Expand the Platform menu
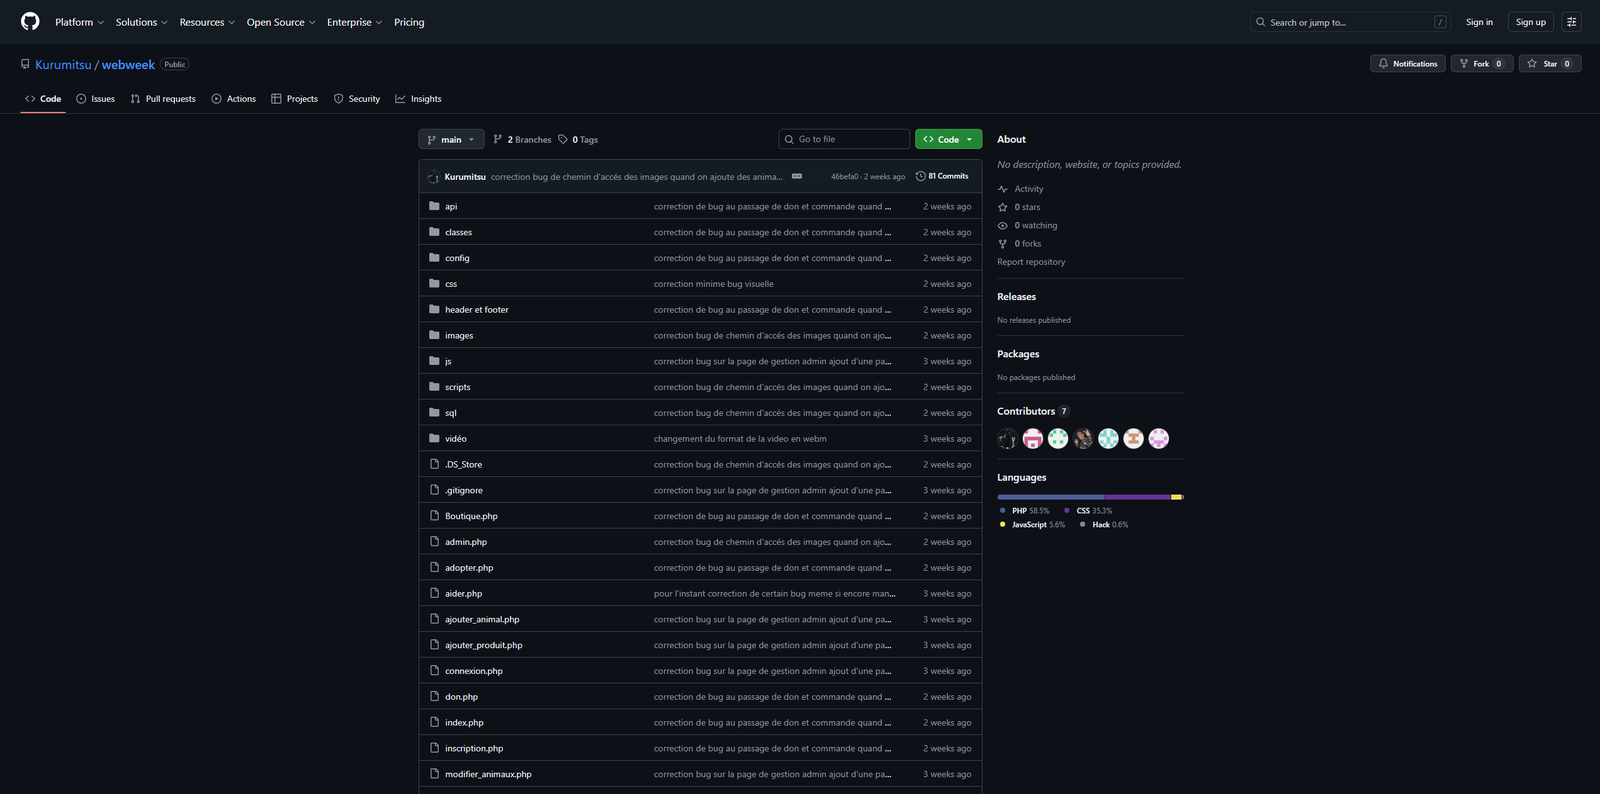1600x794 pixels. click(x=79, y=22)
